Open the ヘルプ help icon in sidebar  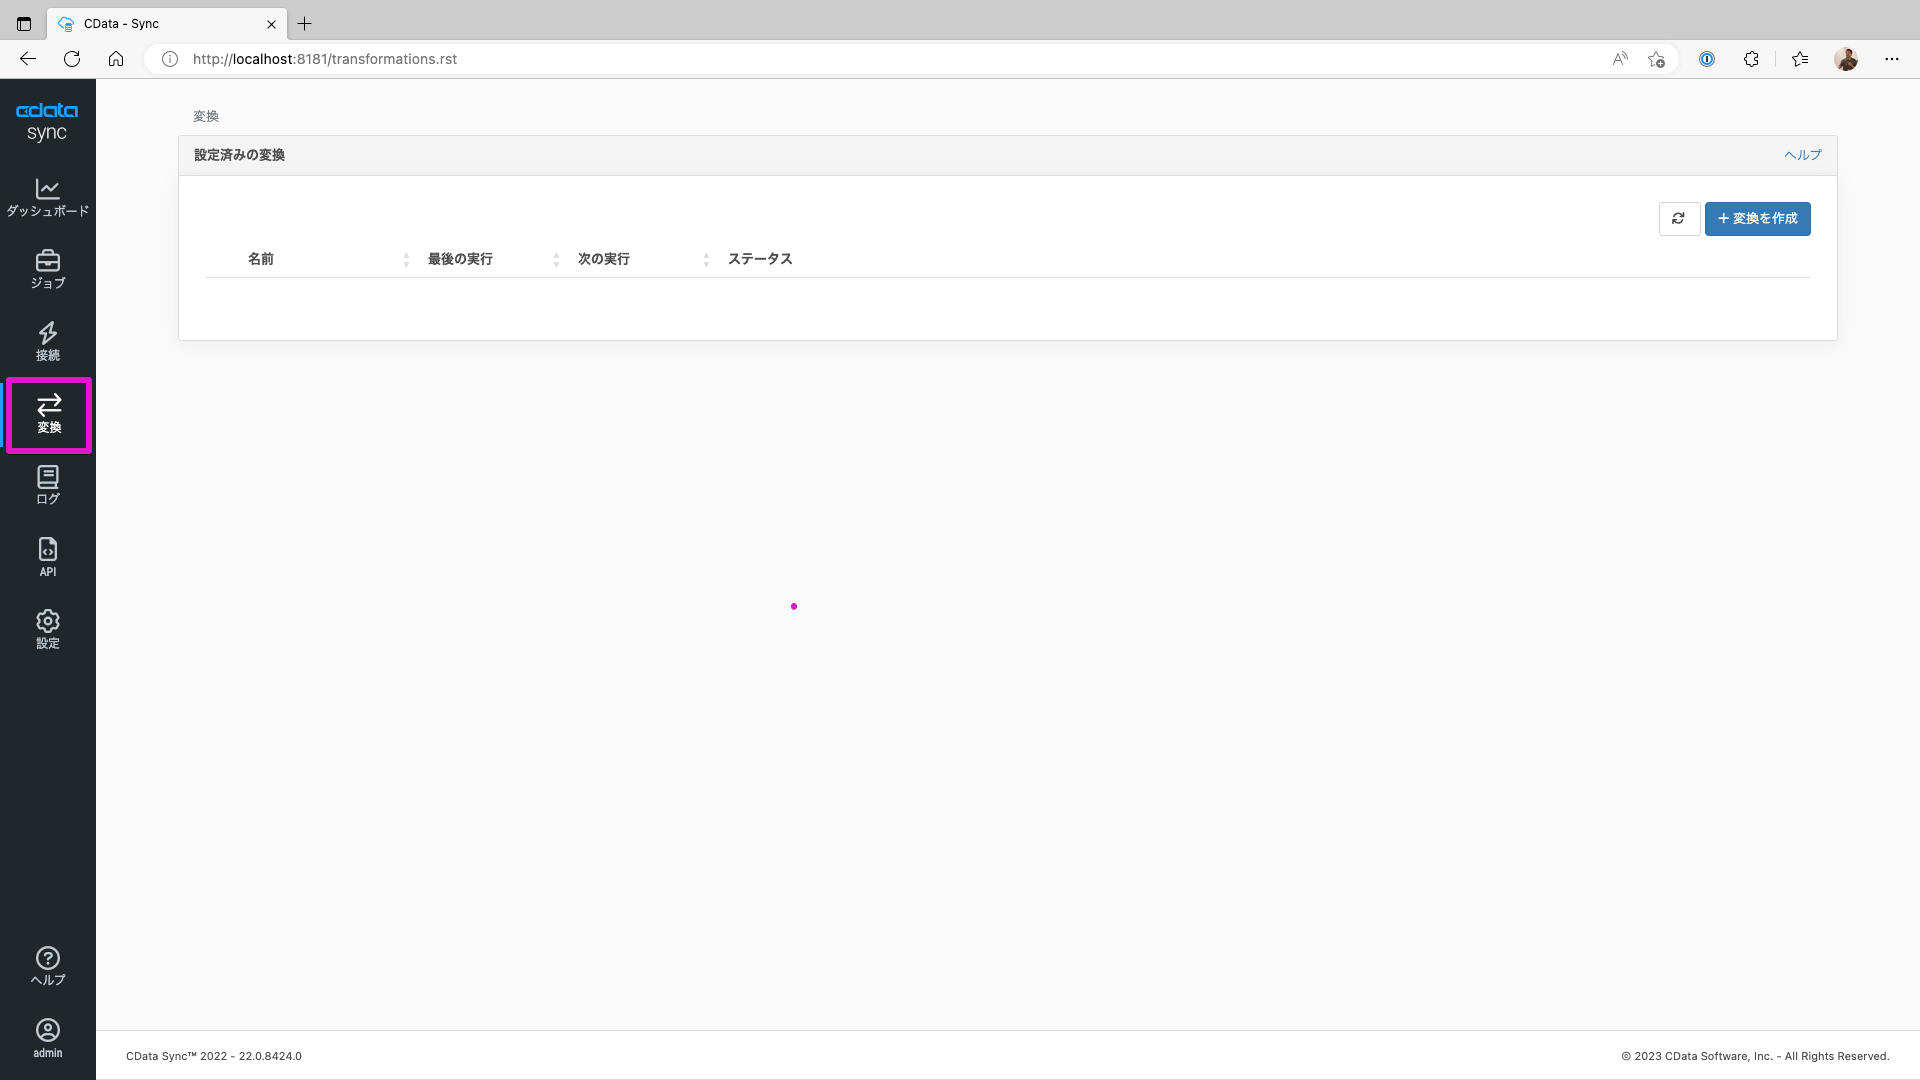[x=47, y=966]
